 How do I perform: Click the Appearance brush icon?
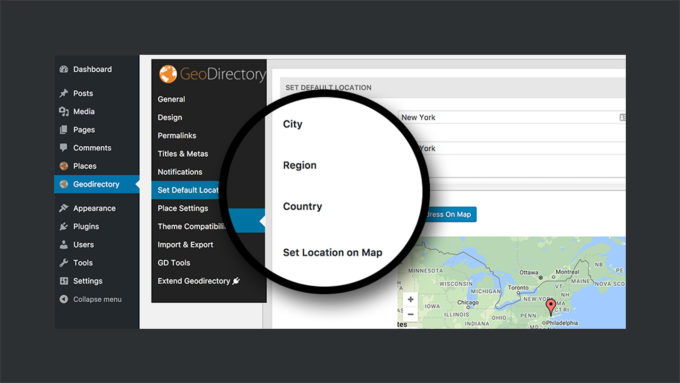pyautogui.click(x=64, y=208)
